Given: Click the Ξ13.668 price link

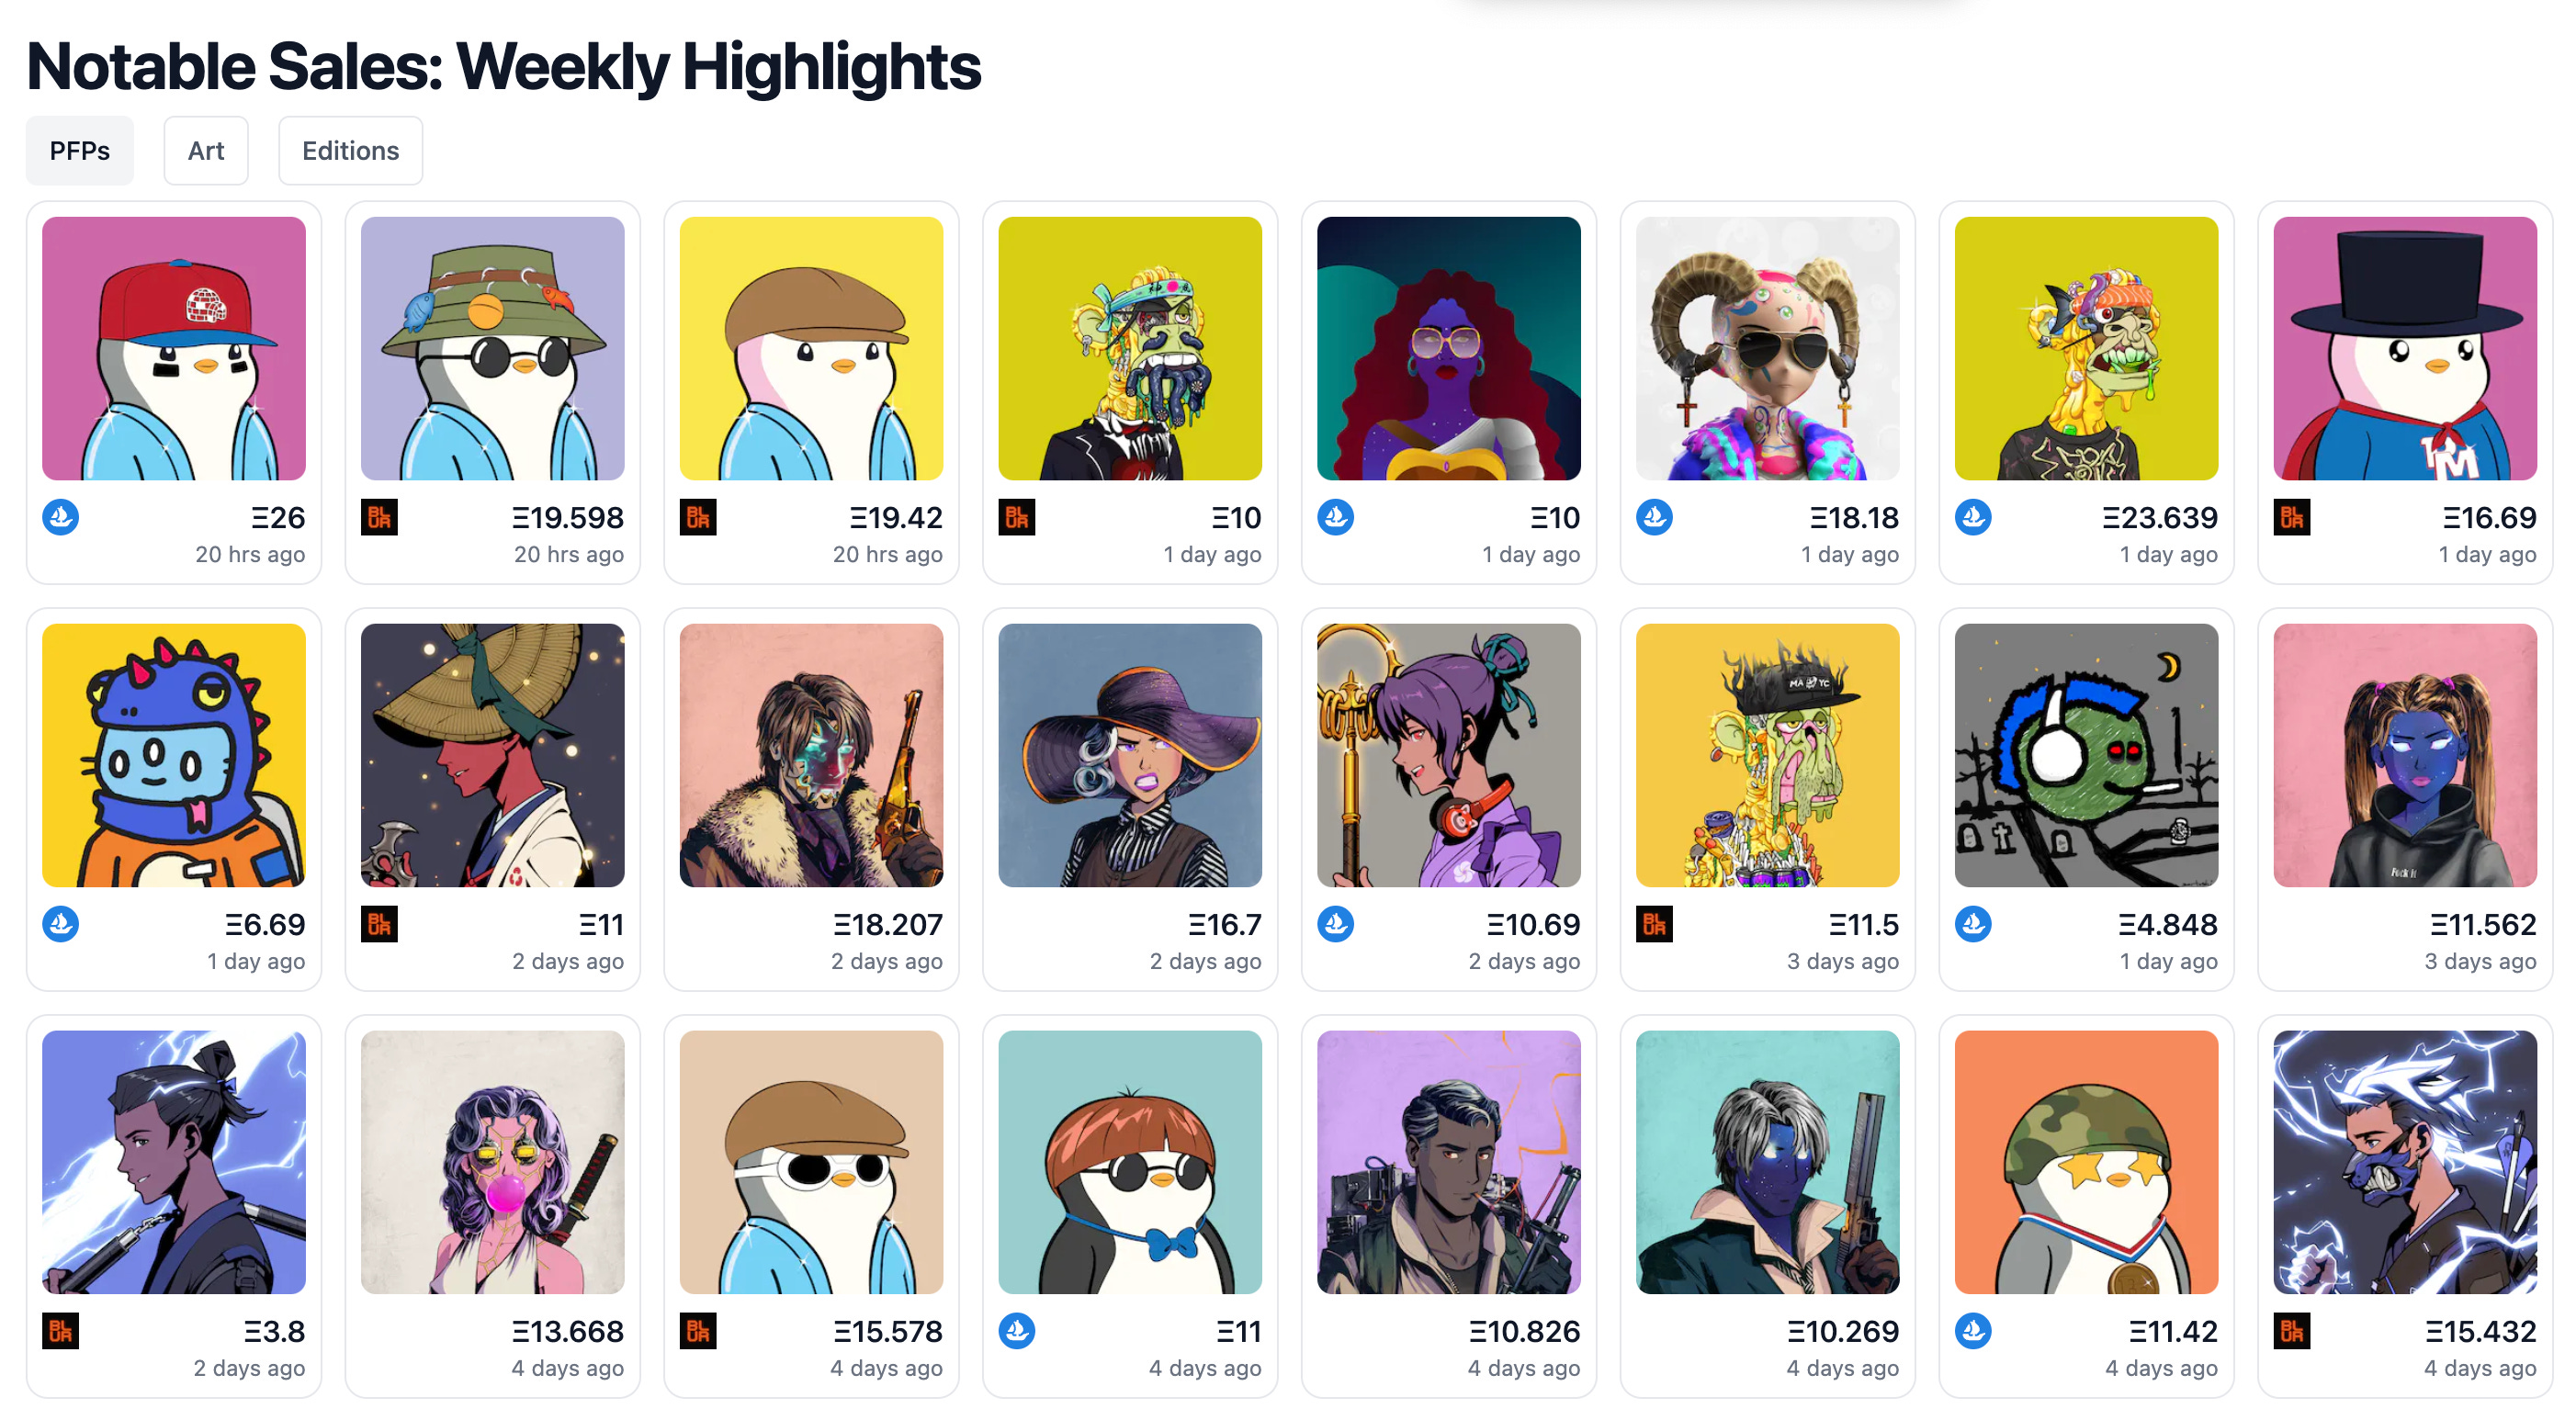Looking at the screenshot, I should tap(568, 1332).
